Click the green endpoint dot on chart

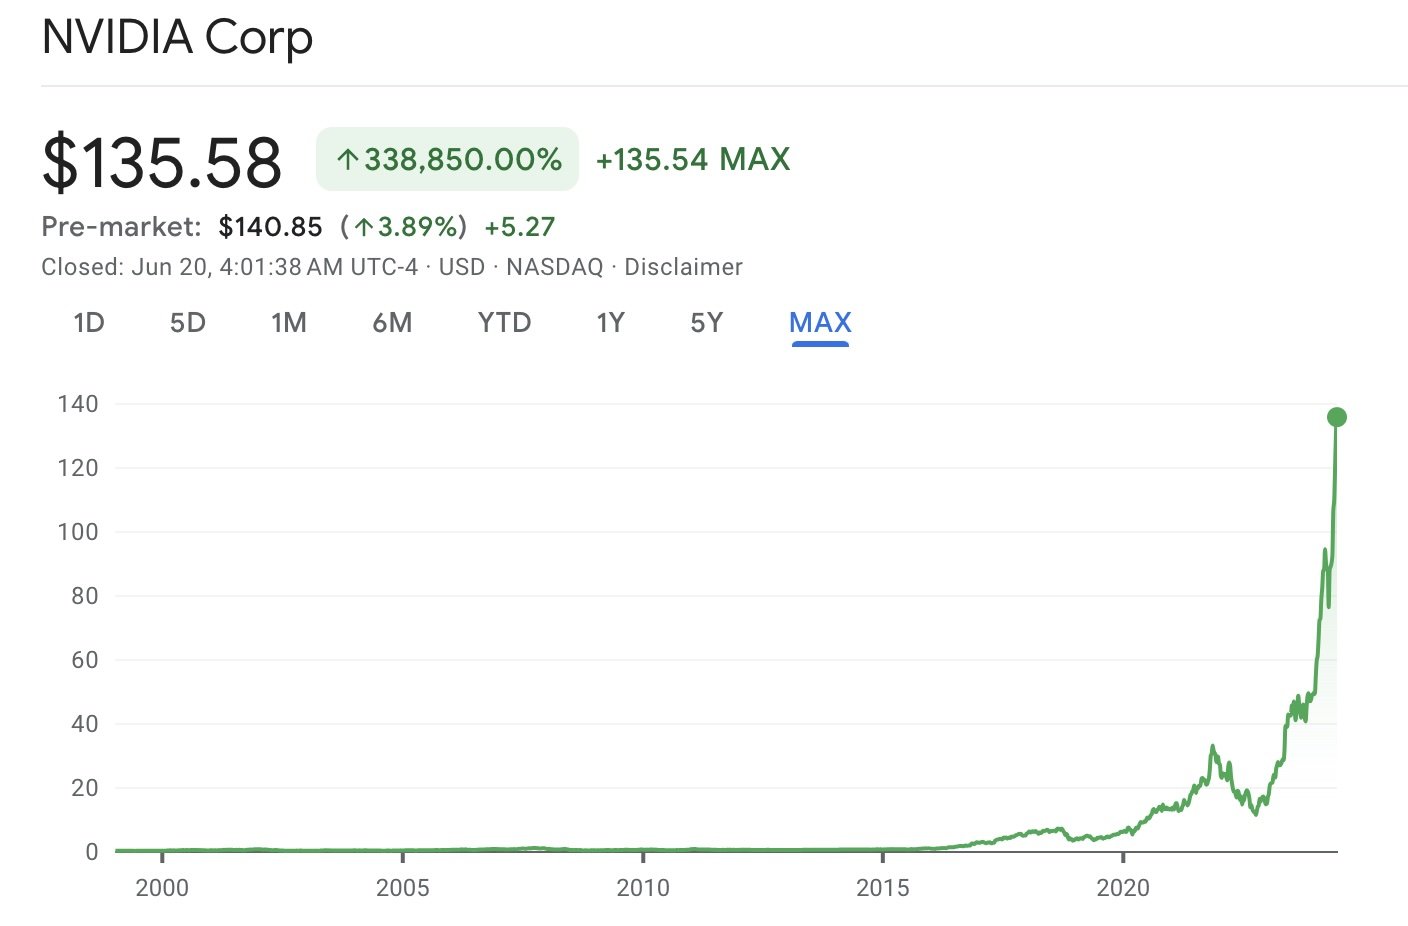click(1337, 417)
